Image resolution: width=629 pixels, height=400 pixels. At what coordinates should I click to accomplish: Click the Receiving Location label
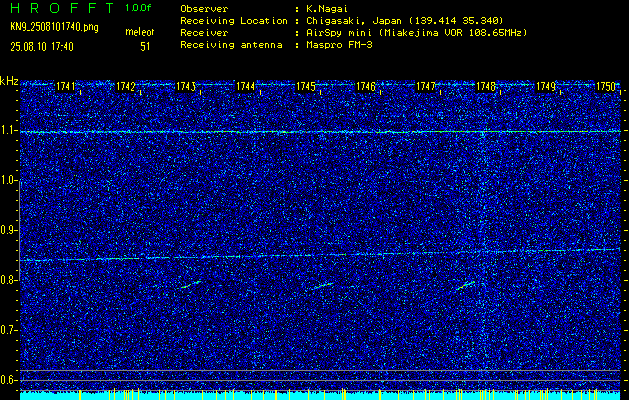coord(234,21)
